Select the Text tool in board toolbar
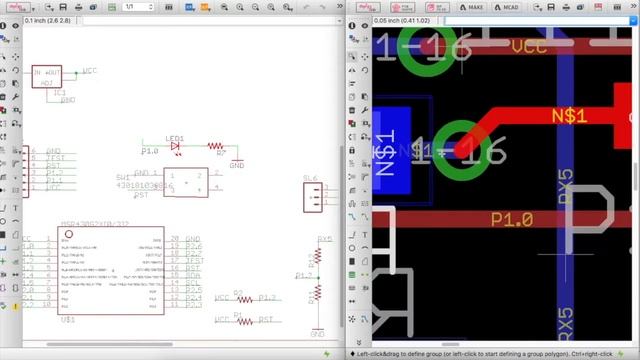 pos(365,235)
